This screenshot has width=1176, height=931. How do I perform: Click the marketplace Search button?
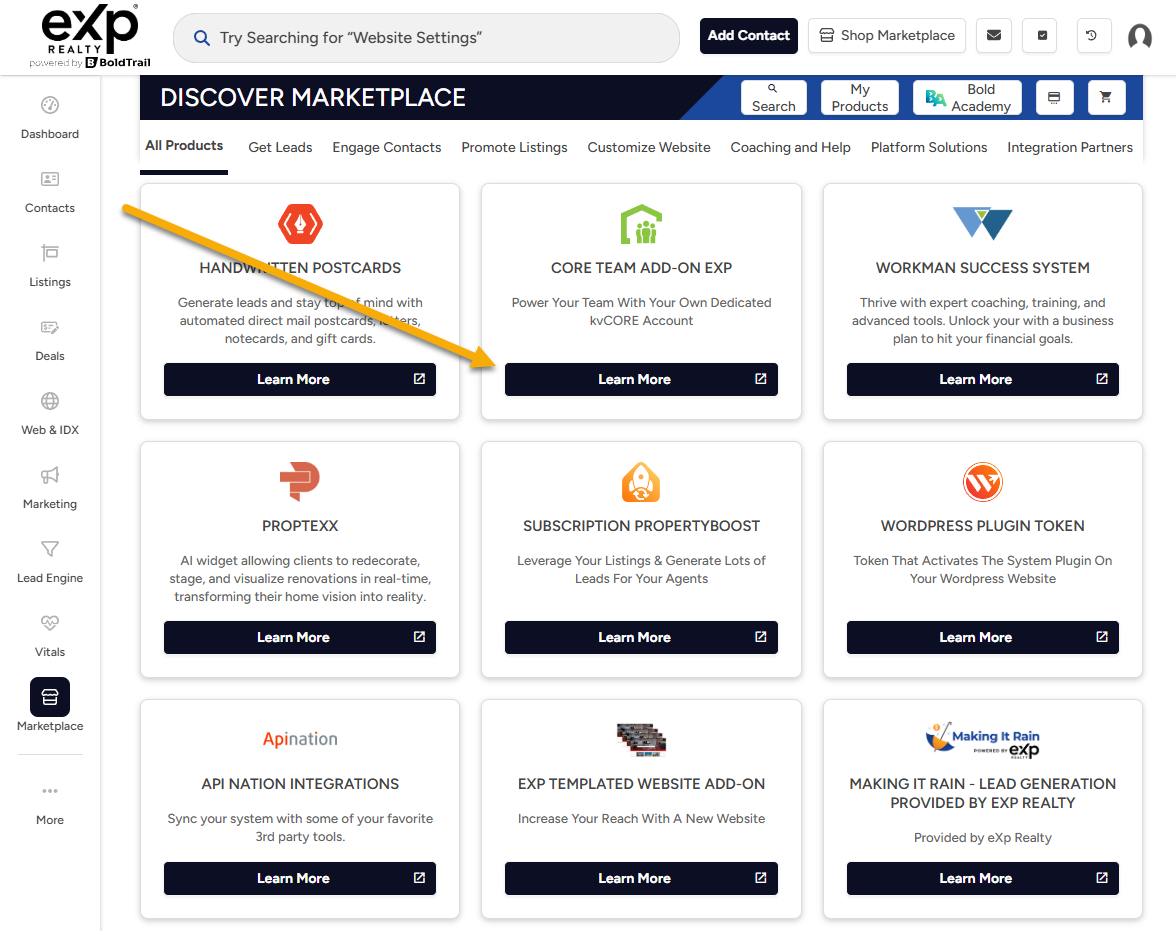click(773, 98)
